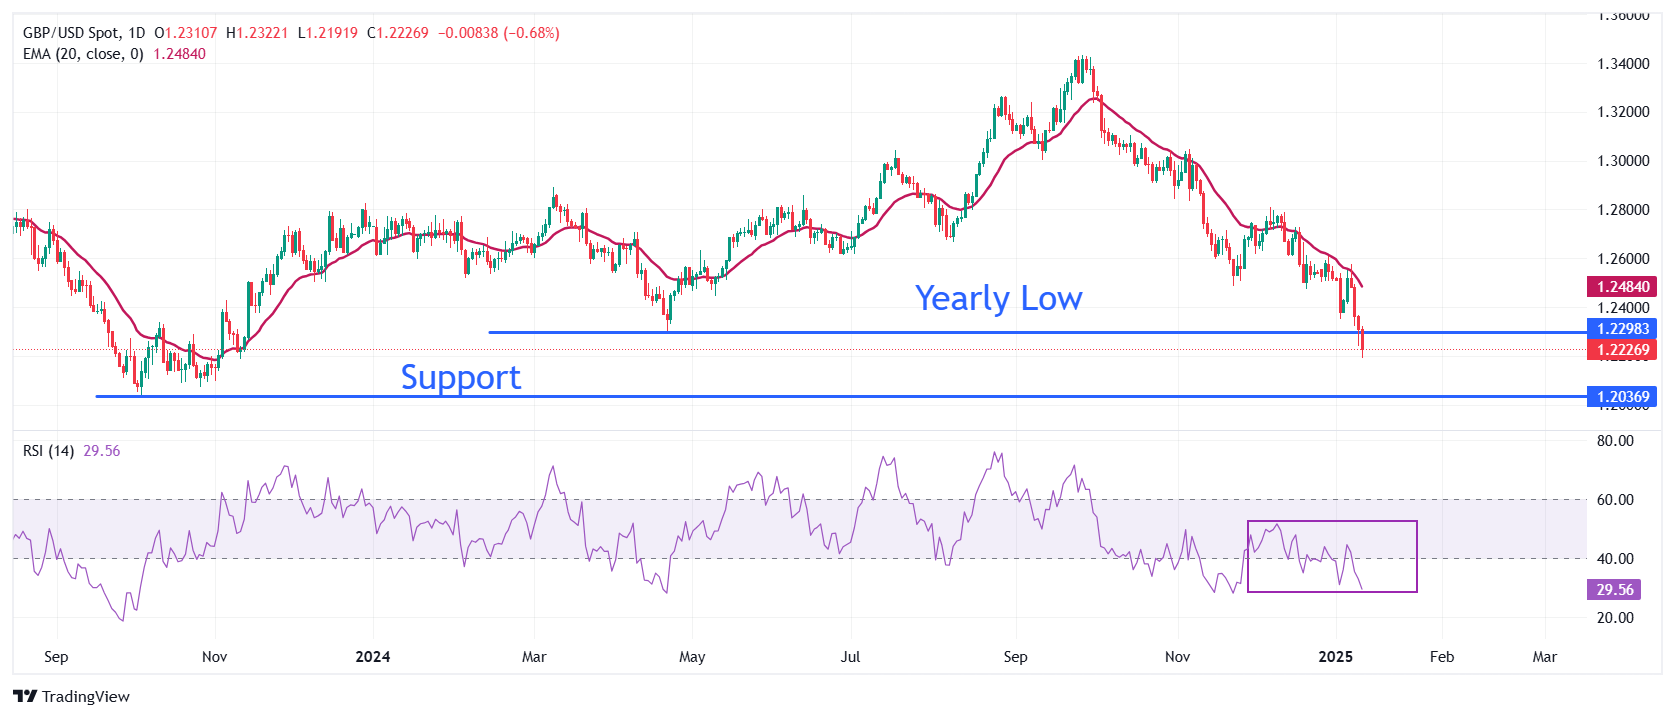The height and width of the screenshot is (718, 1675).
Task: Click the Feb label on the time axis
Action: 1441,657
